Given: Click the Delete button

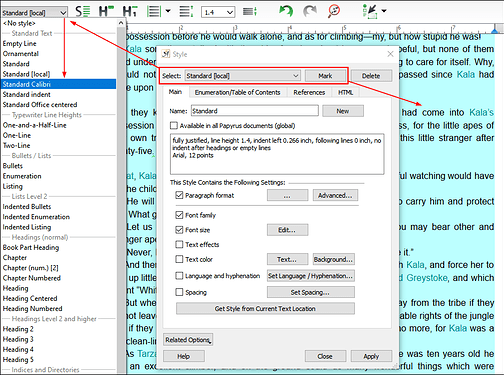Looking at the screenshot, I should [371, 76].
